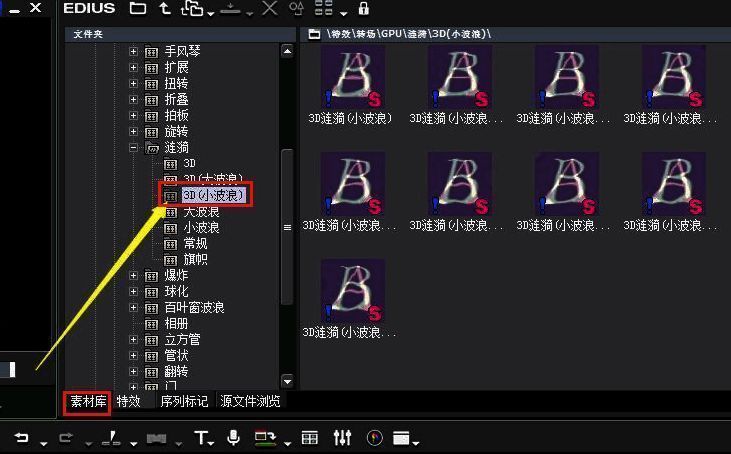731x454 pixels.
Task: Click the overwrite insert mode icon
Action: 265,438
